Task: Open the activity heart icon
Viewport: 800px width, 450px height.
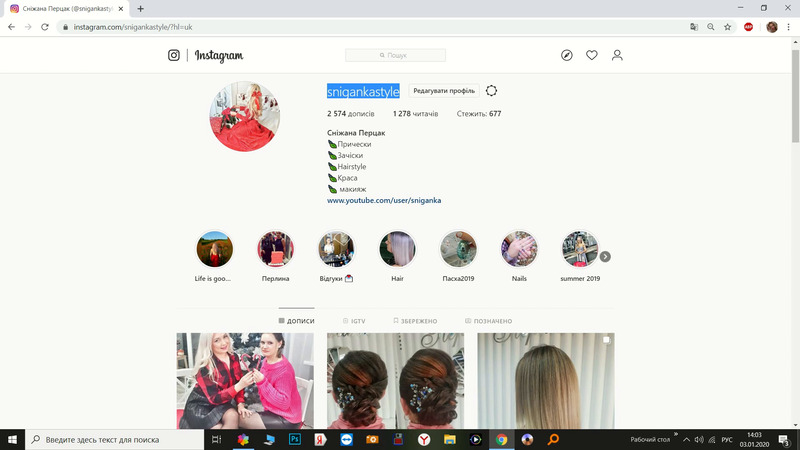Action: pyautogui.click(x=592, y=56)
